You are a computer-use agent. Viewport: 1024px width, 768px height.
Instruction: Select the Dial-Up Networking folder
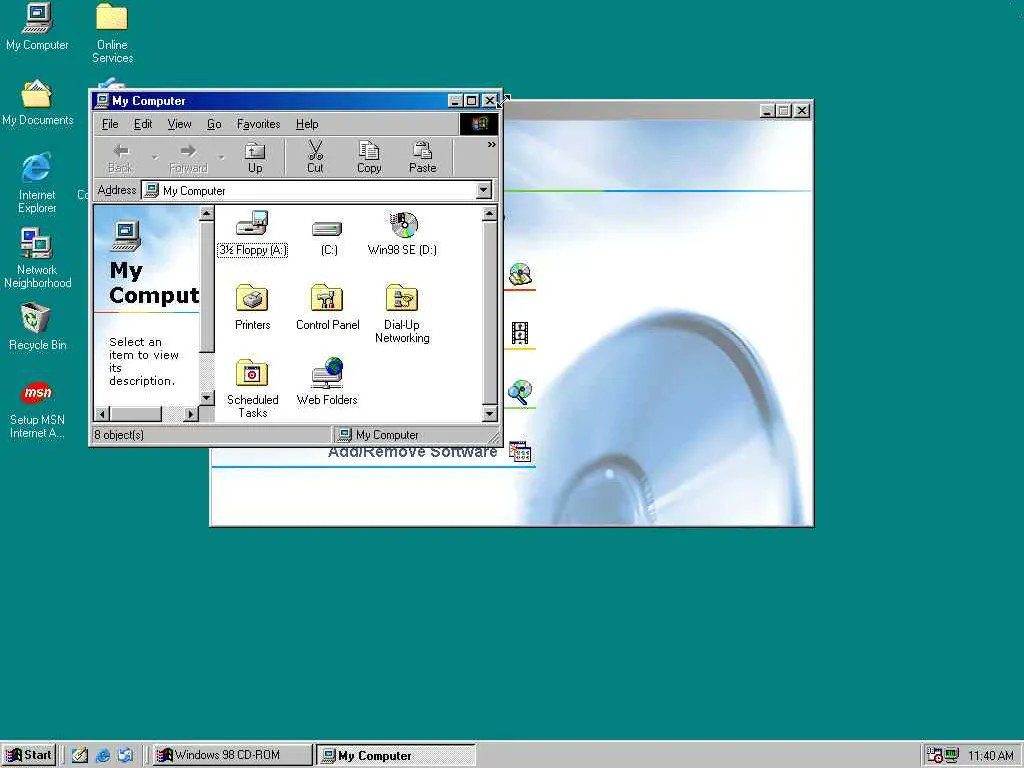(402, 313)
